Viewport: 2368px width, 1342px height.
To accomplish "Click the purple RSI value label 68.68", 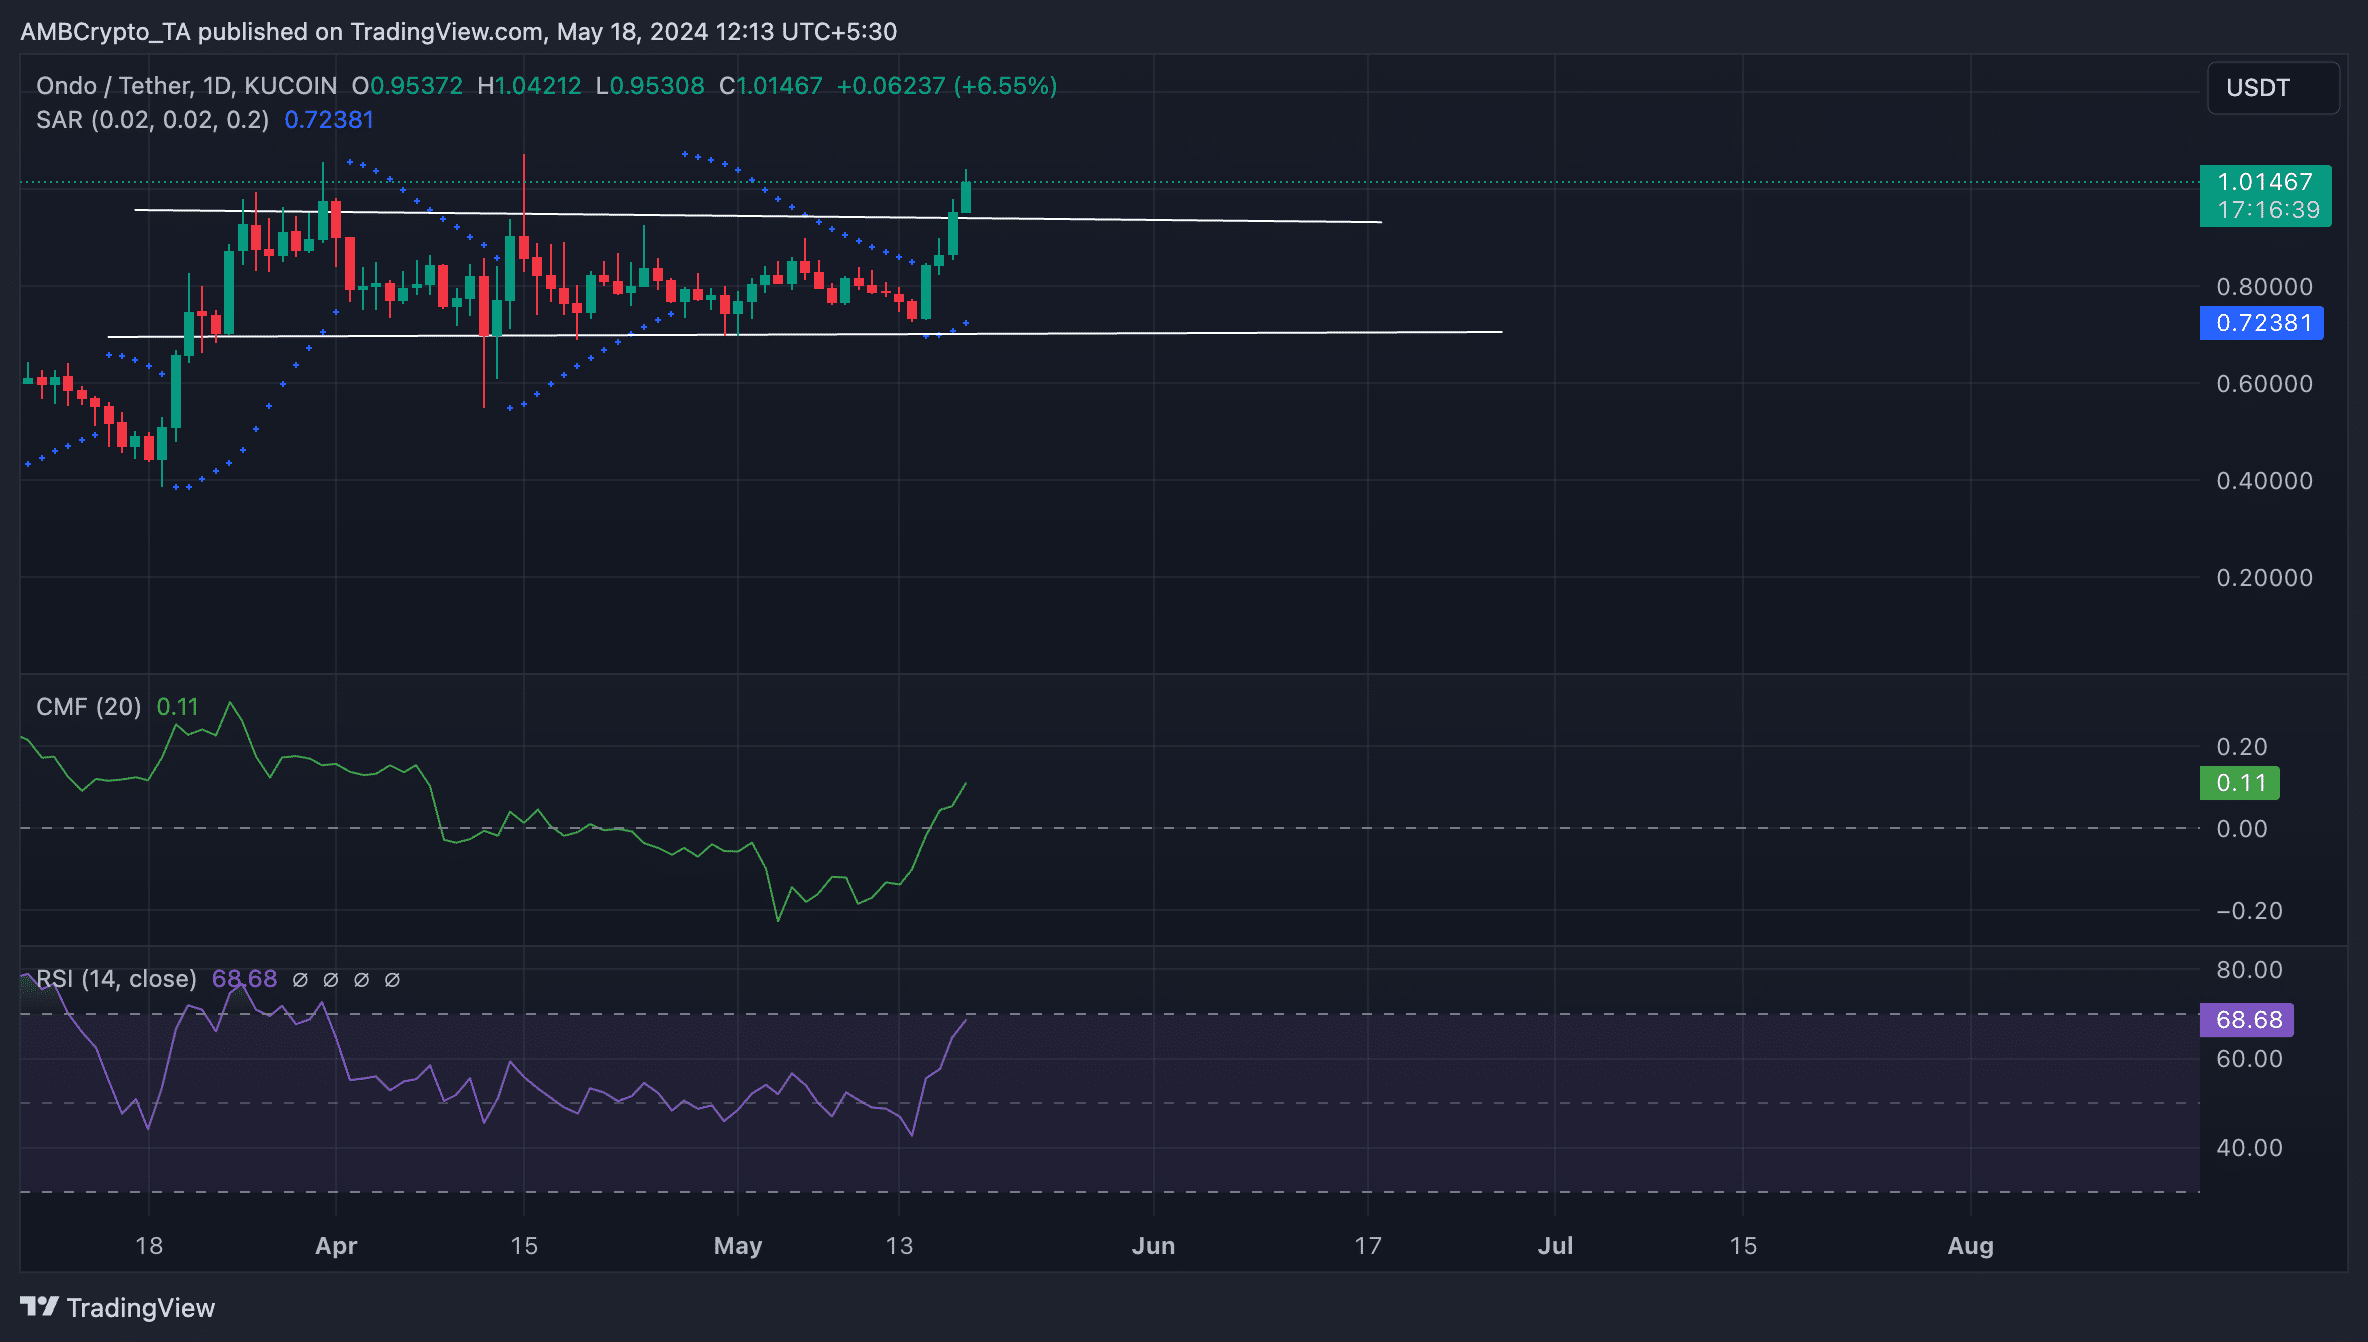I will (2247, 1020).
